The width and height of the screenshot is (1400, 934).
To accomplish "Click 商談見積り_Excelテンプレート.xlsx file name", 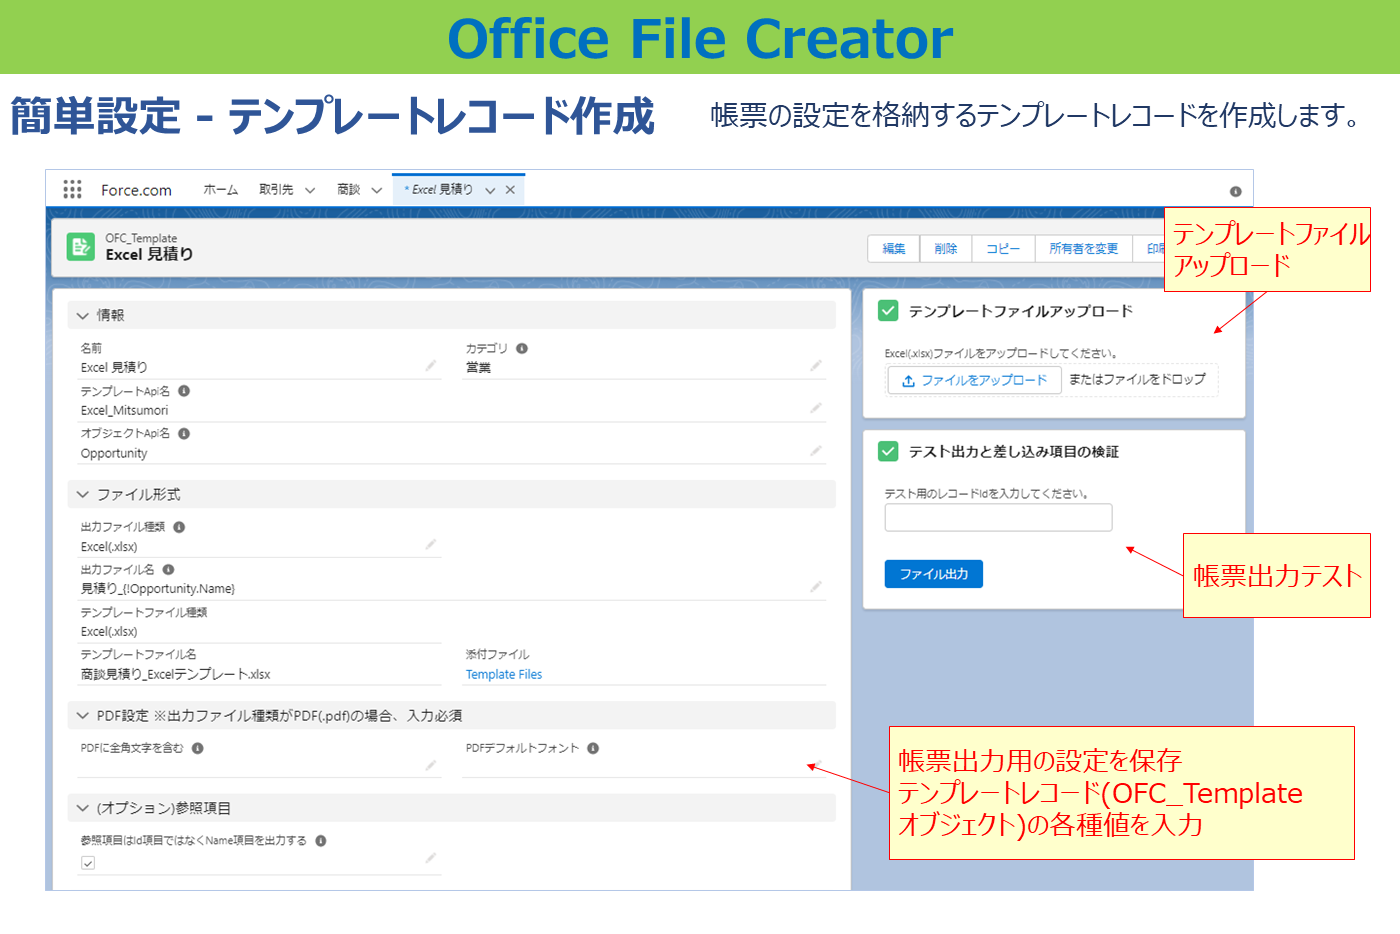I will click(x=176, y=675).
